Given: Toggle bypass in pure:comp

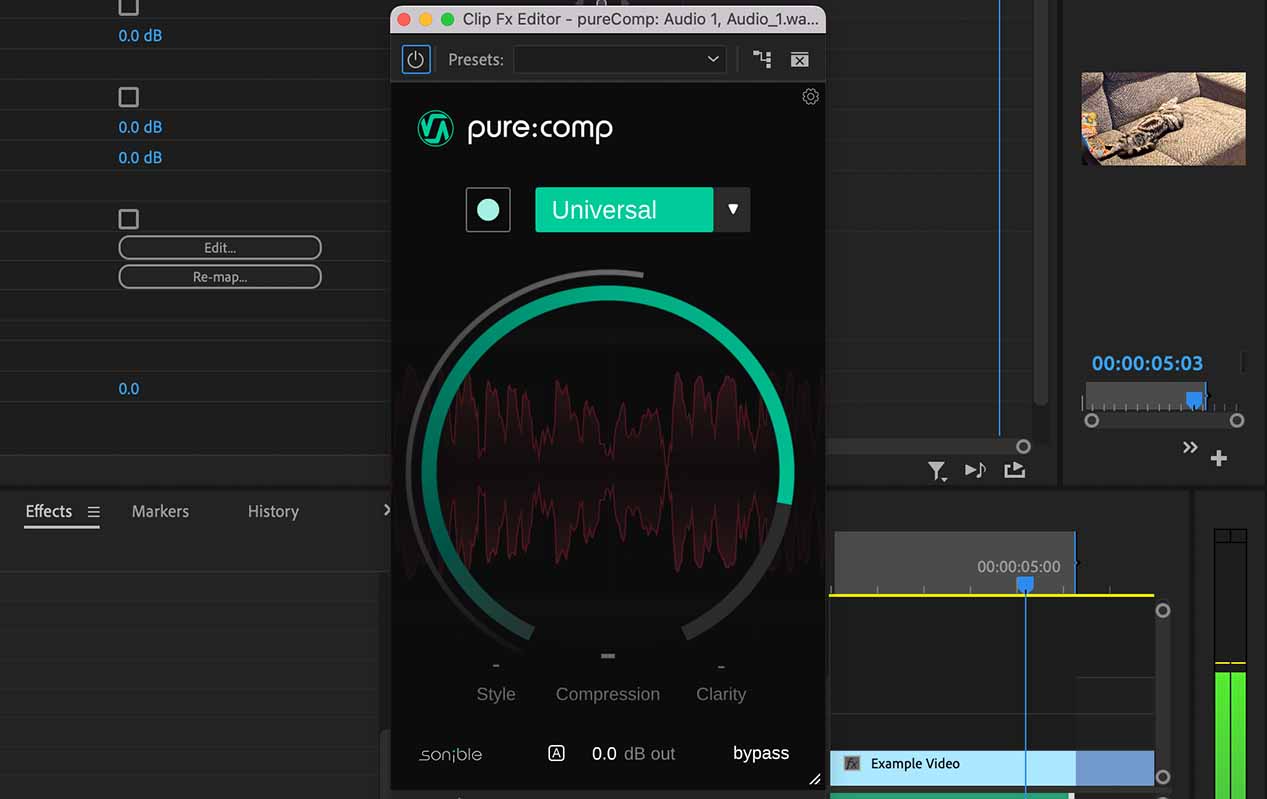Looking at the screenshot, I should (761, 753).
